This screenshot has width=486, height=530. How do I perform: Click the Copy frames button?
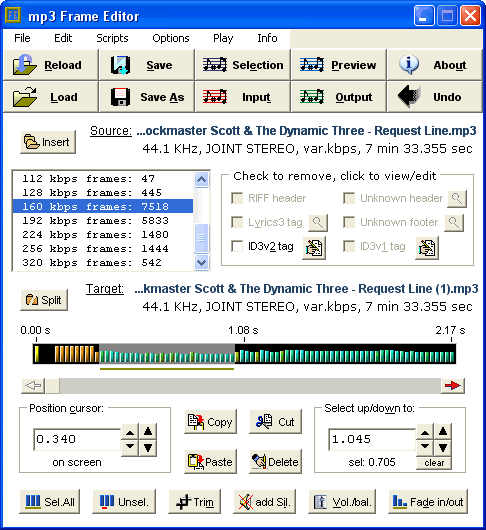[x=211, y=422]
